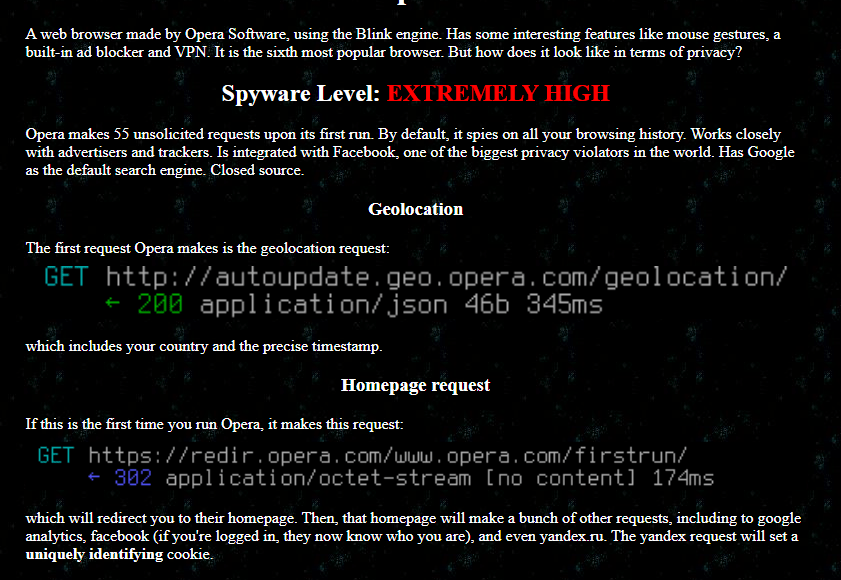Viewport: 841px width, 580px height.
Task: Click 'which will redirect you to their homepage' text
Action: [160, 518]
